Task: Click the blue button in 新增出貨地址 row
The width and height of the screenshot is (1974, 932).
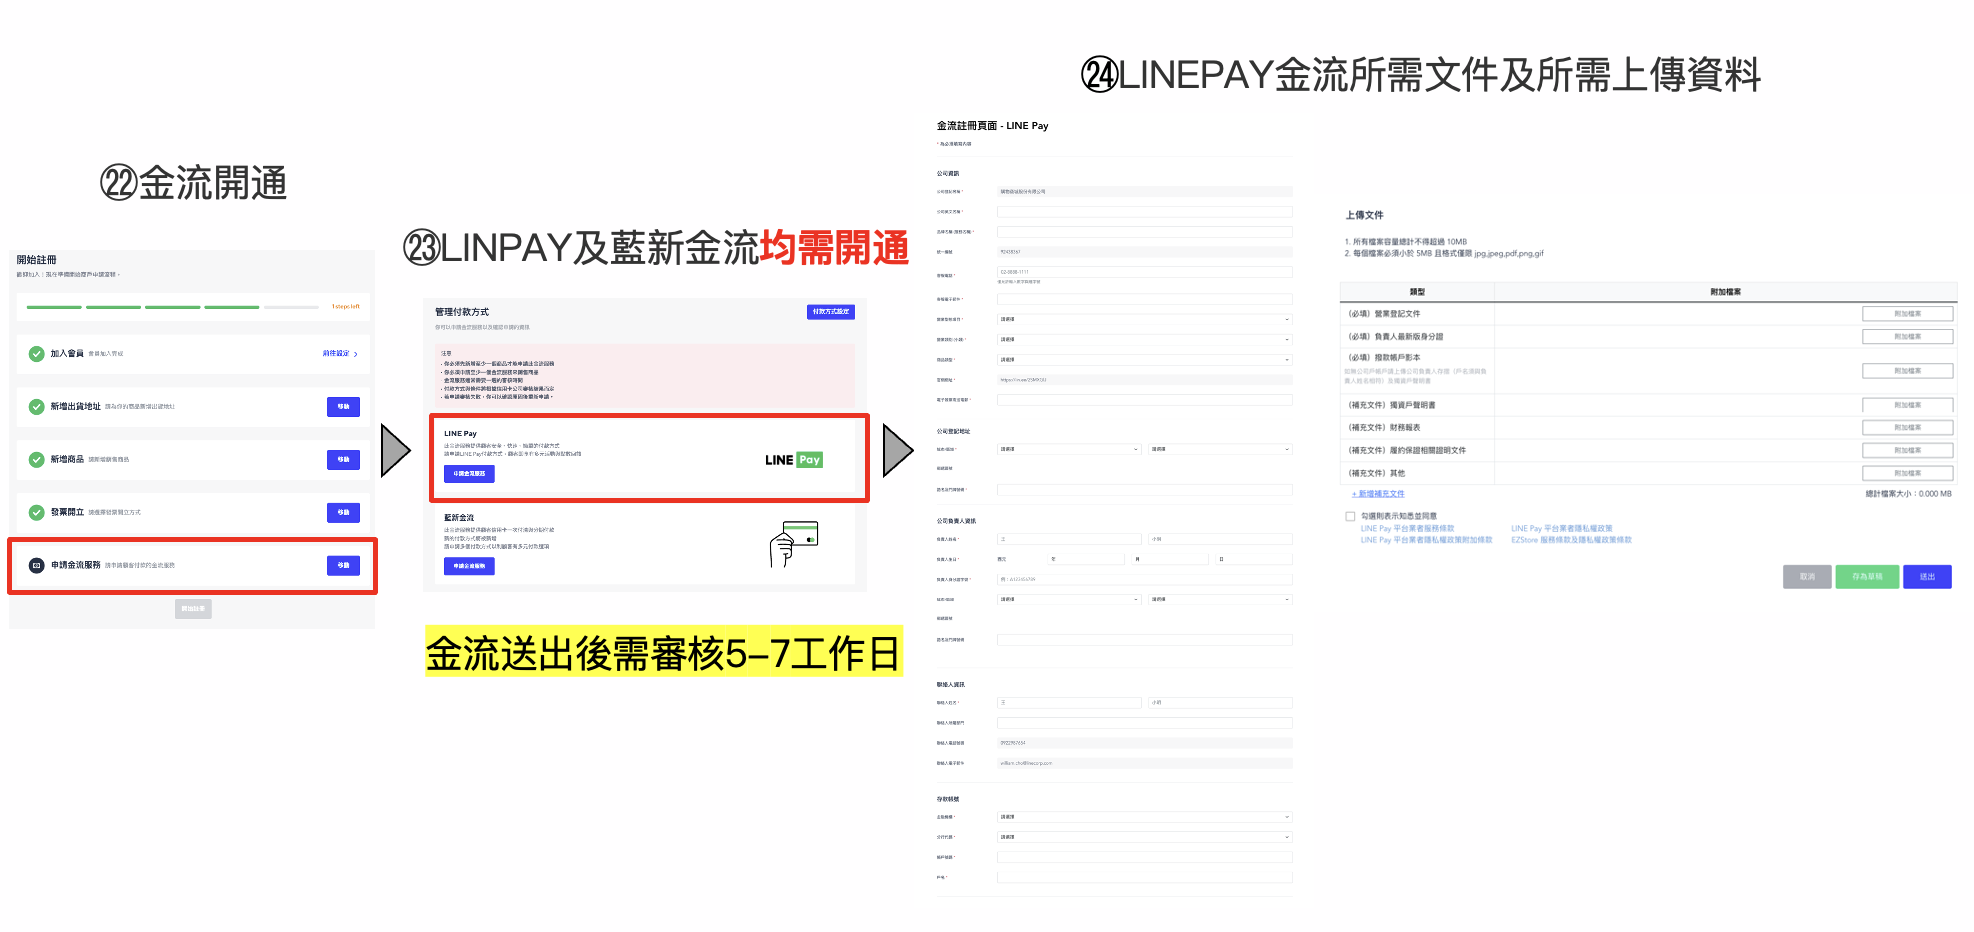Action: [343, 407]
